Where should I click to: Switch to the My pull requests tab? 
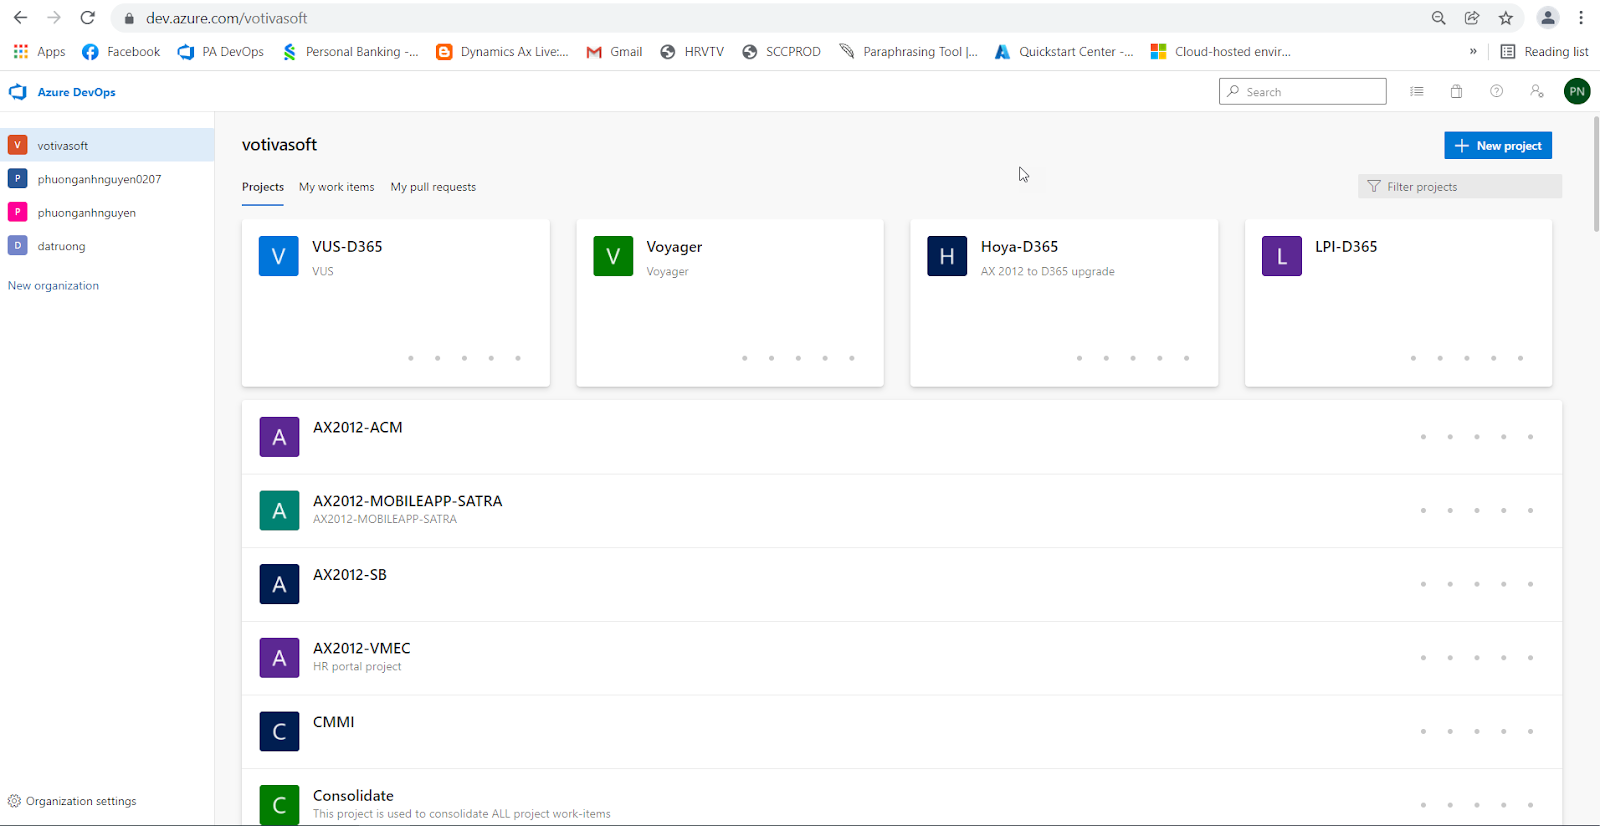point(433,187)
